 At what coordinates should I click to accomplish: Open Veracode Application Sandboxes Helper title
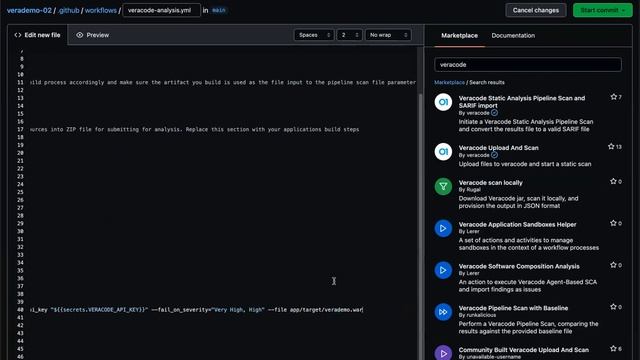click(517, 224)
